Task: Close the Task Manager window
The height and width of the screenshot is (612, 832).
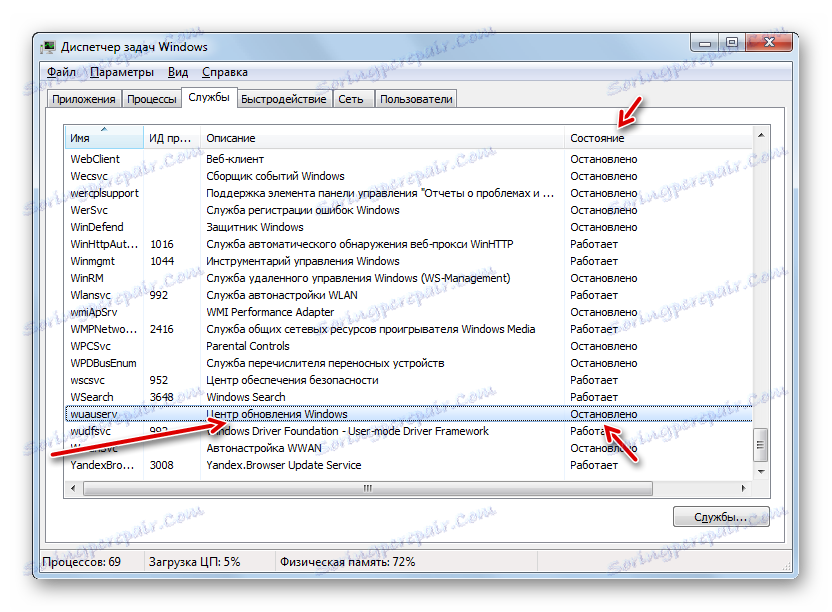Action: (x=769, y=42)
